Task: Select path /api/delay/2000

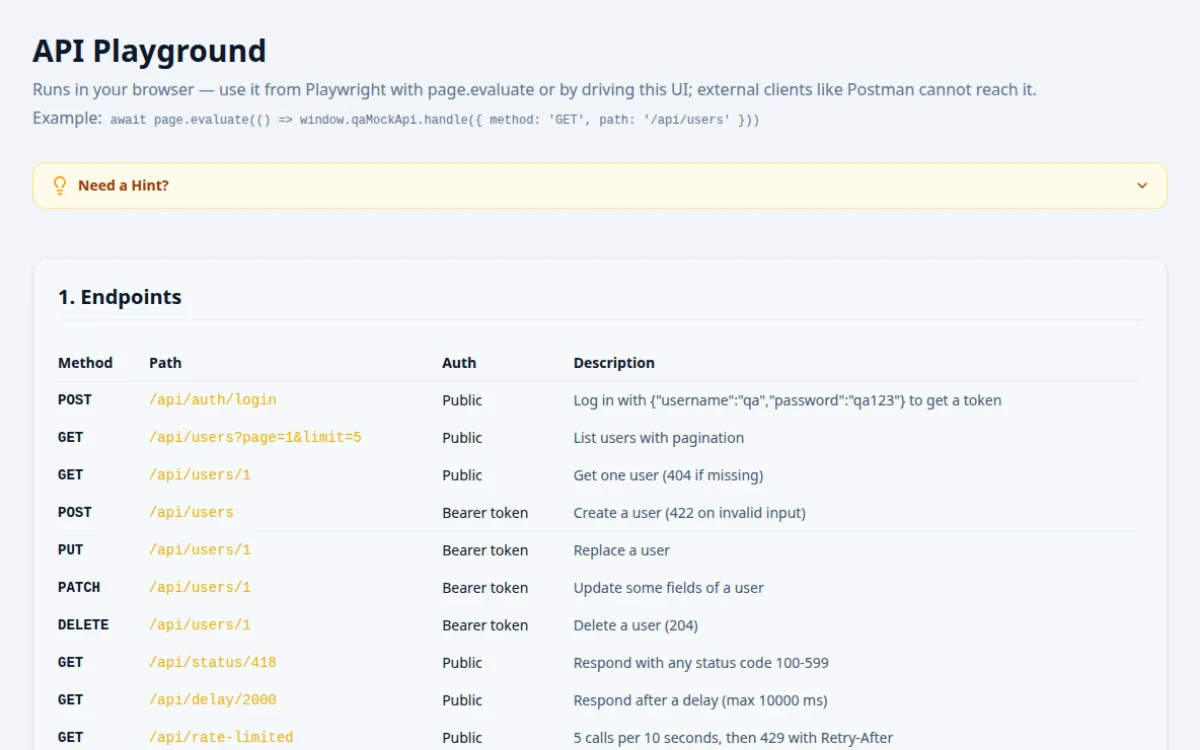Action: pos(212,700)
